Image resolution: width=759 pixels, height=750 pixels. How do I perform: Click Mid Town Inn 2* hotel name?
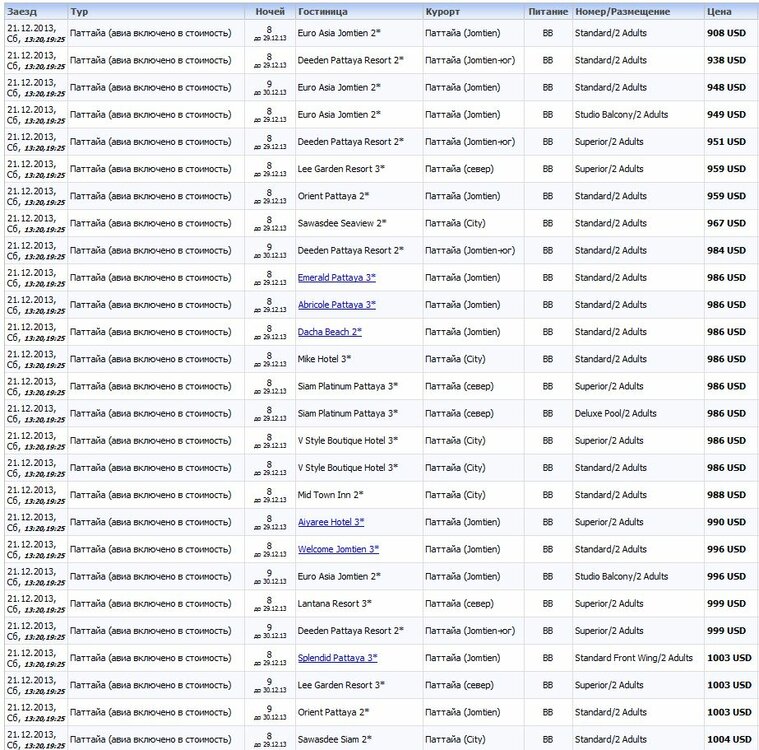330,495
